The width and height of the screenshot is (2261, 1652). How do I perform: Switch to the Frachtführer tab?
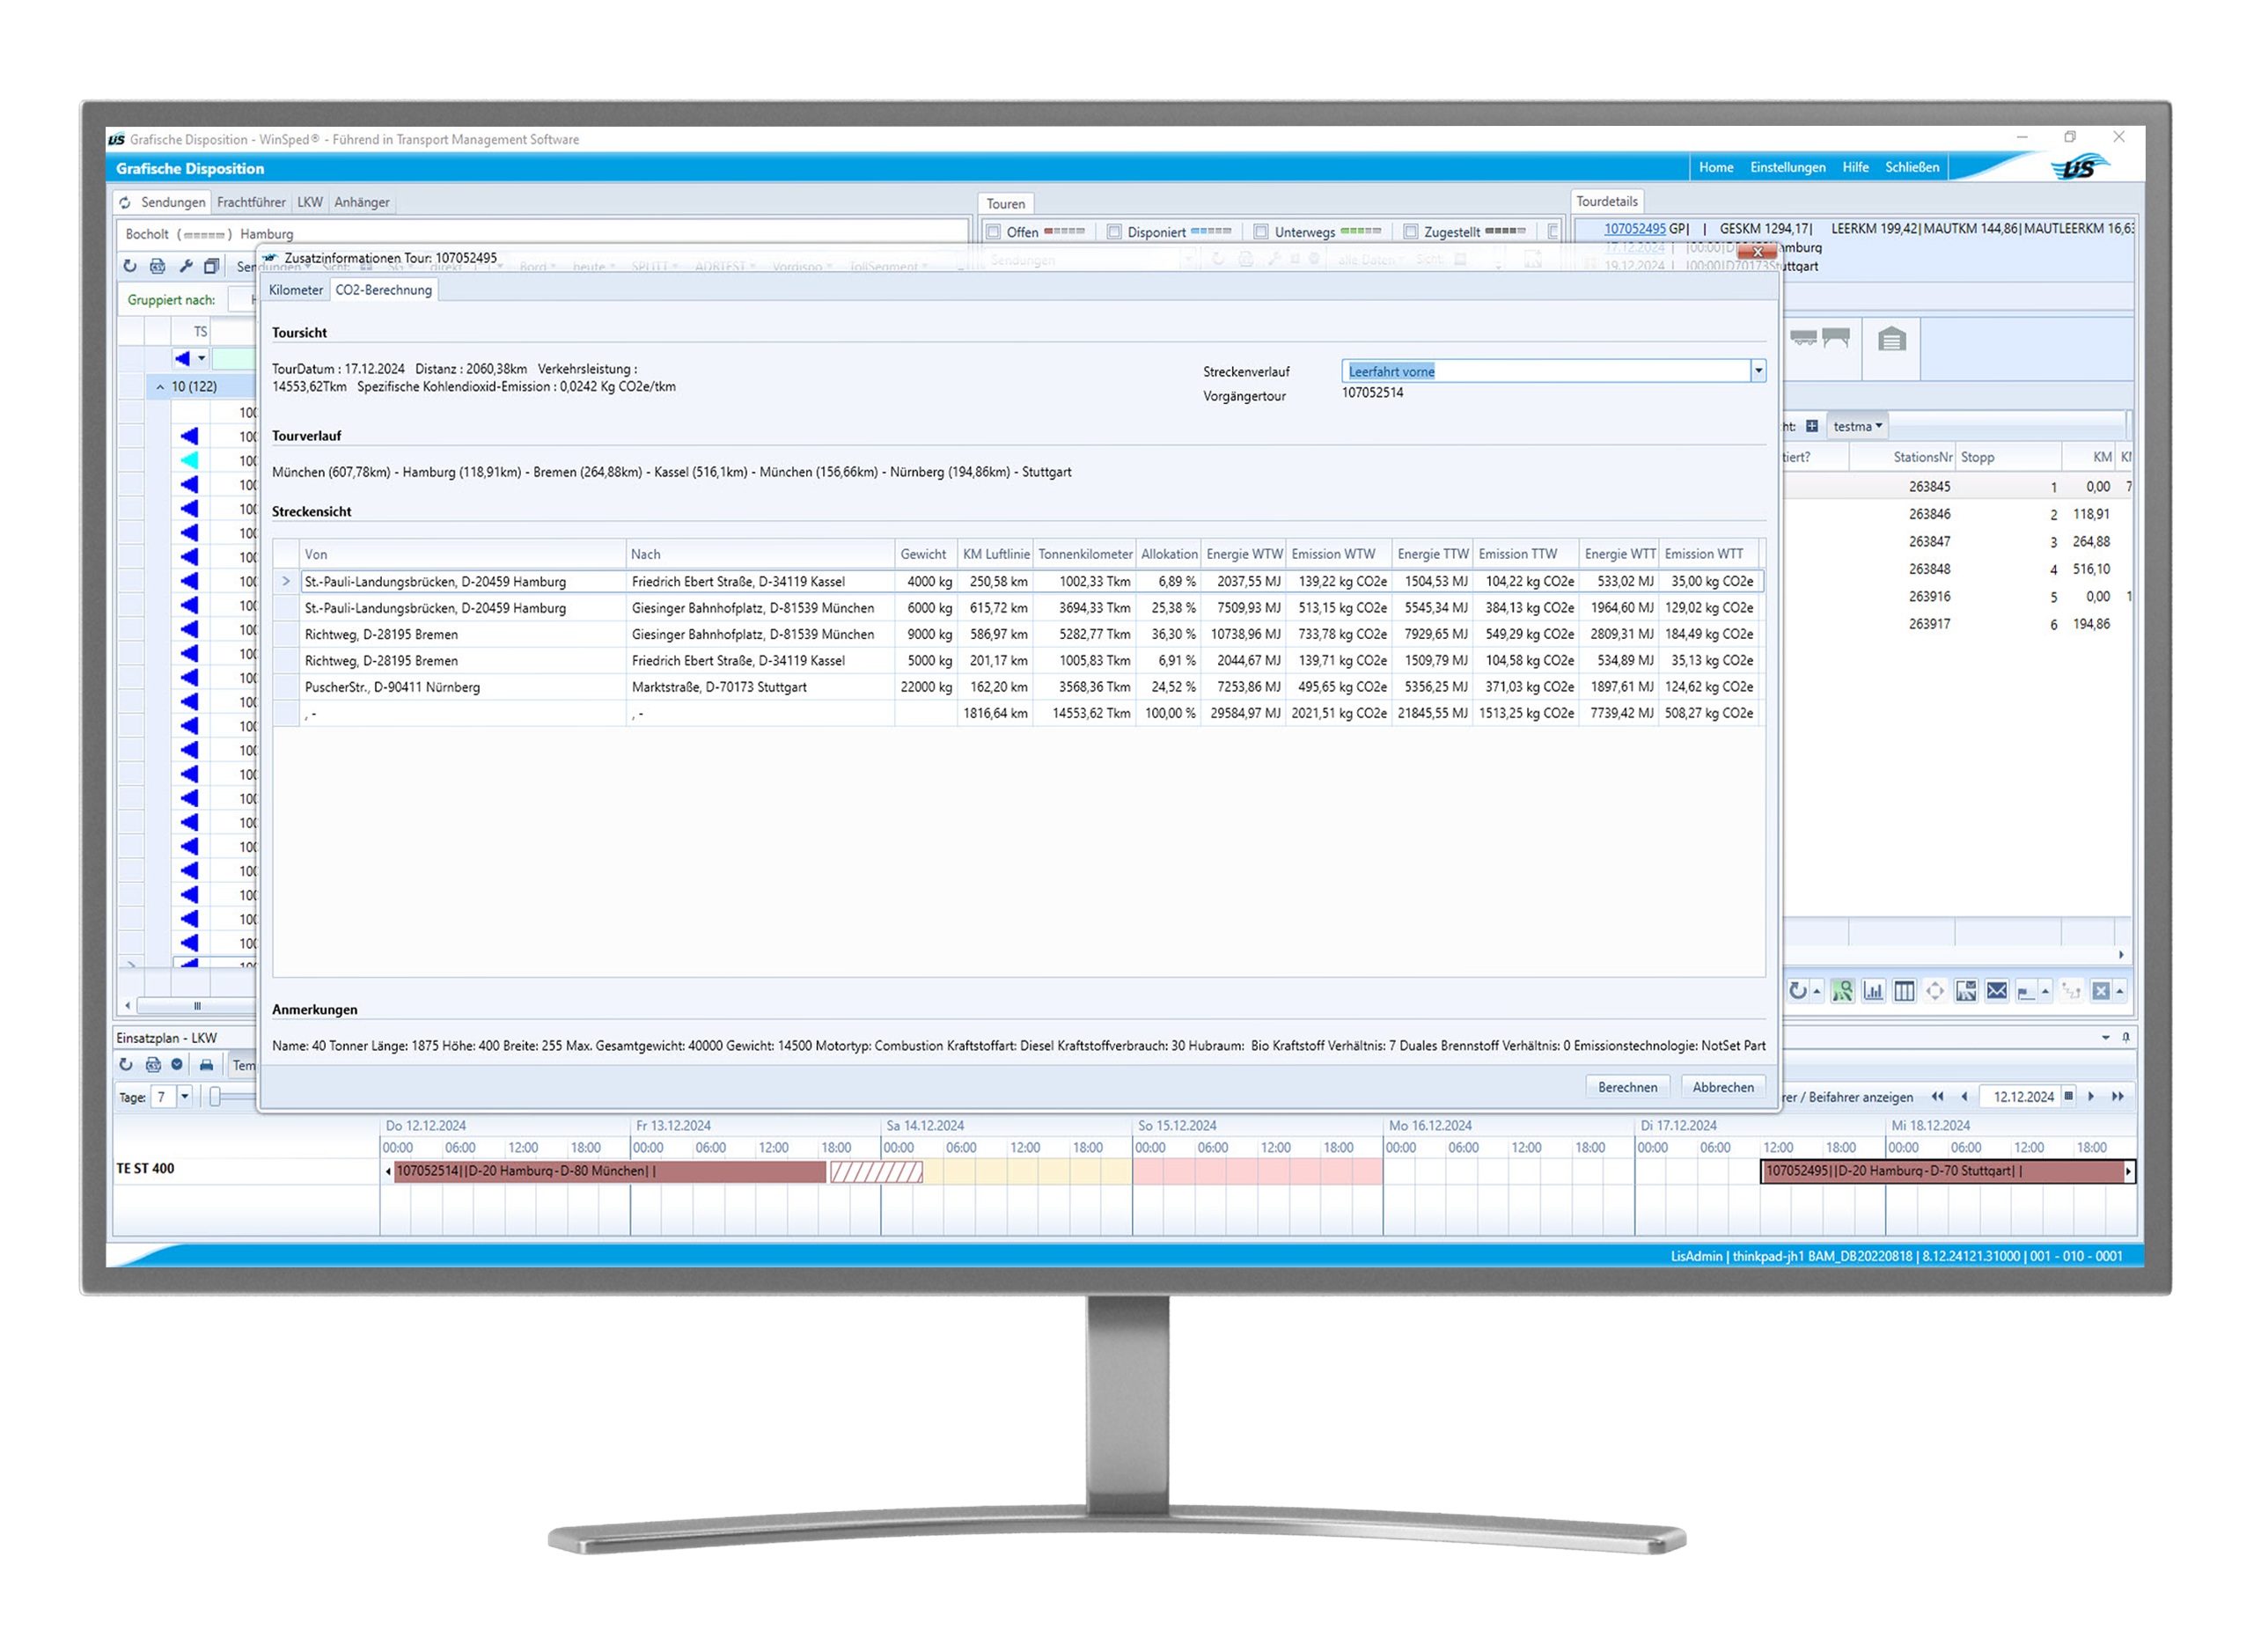(251, 203)
